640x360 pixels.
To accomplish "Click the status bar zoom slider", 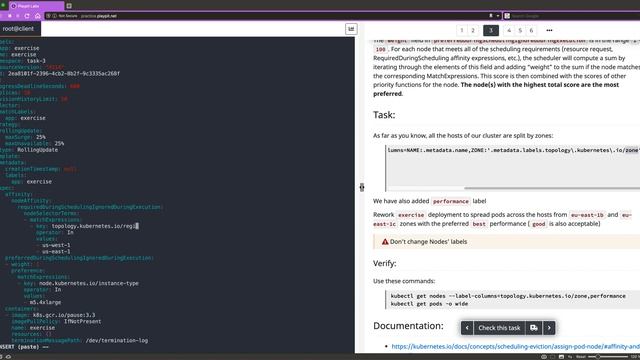I will (608, 357).
